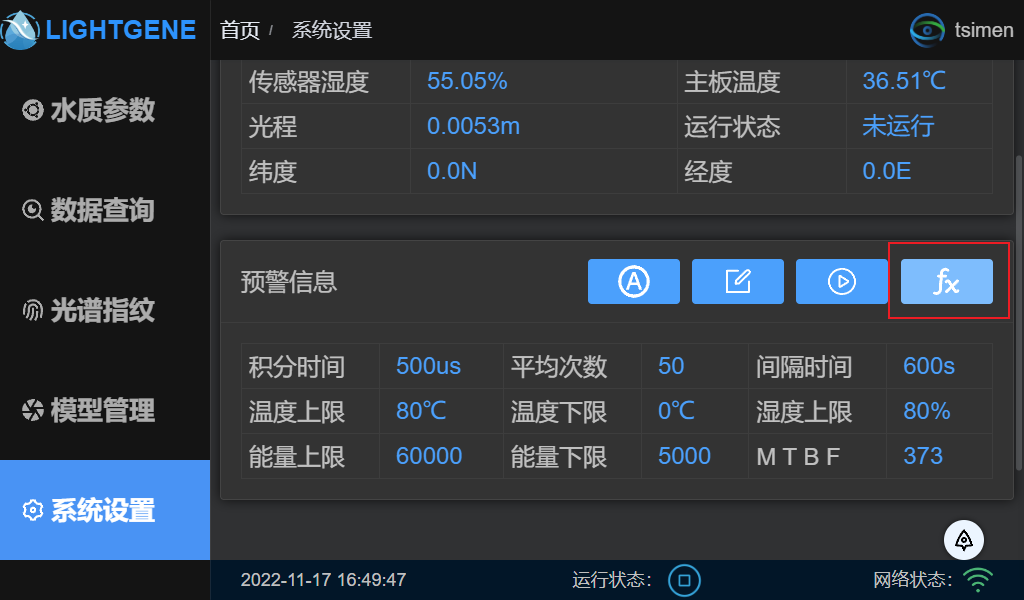The height and width of the screenshot is (600, 1024).
Task: Click the 80% 湿度上限 value
Action: click(927, 411)
